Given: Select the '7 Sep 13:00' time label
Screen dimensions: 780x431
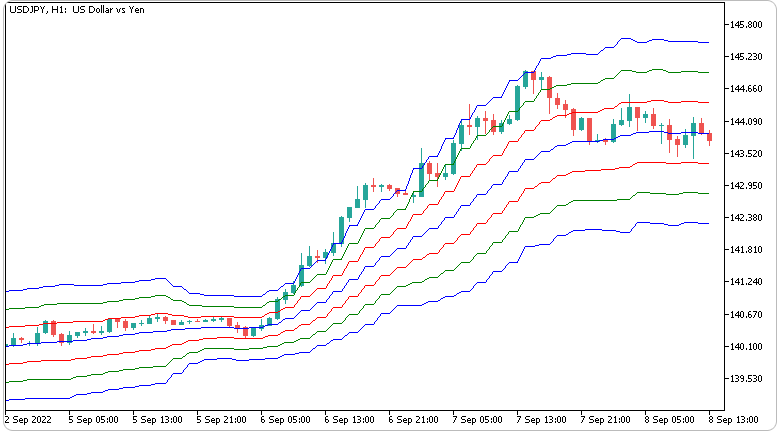Looking at the screenshot, I should click(x=542, y=420).
